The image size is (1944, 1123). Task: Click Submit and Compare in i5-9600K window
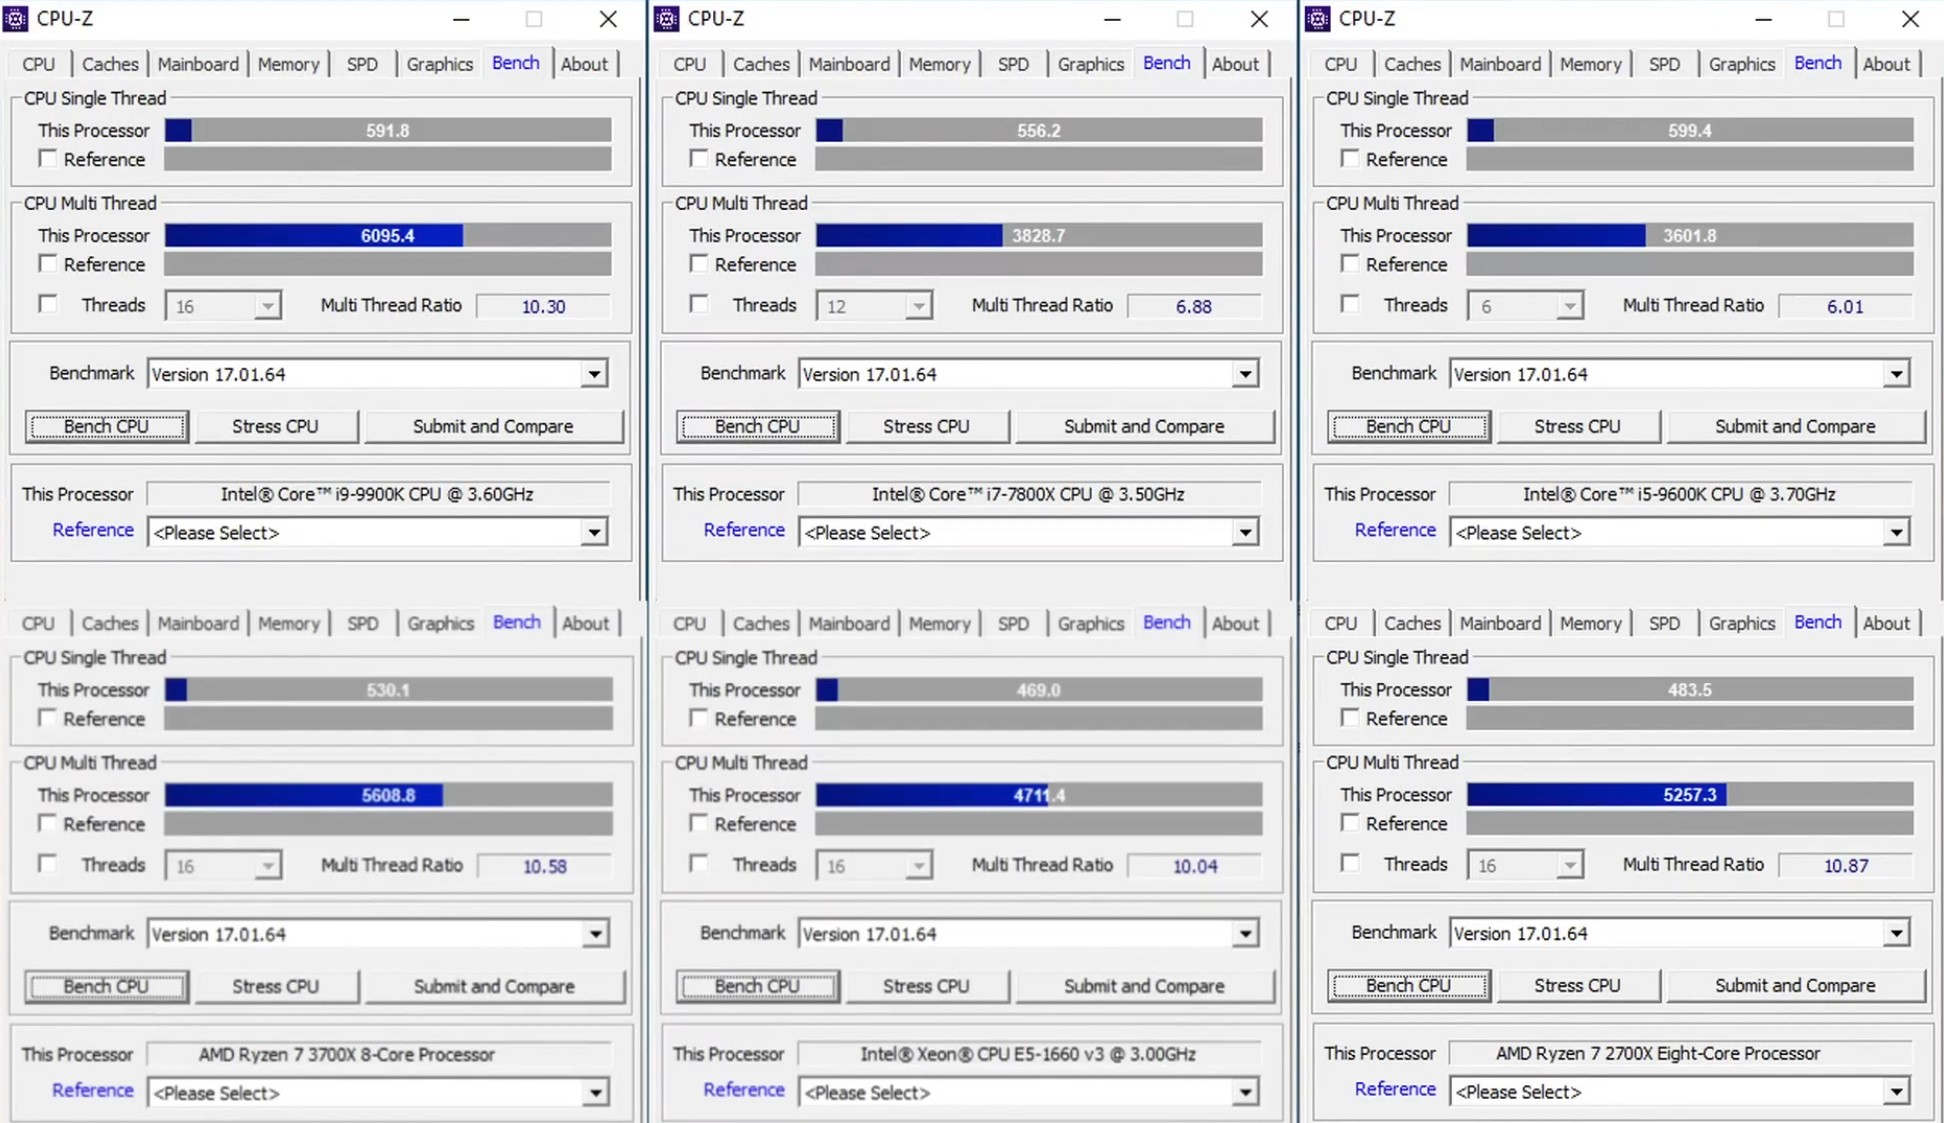[x=1794, y=426]
